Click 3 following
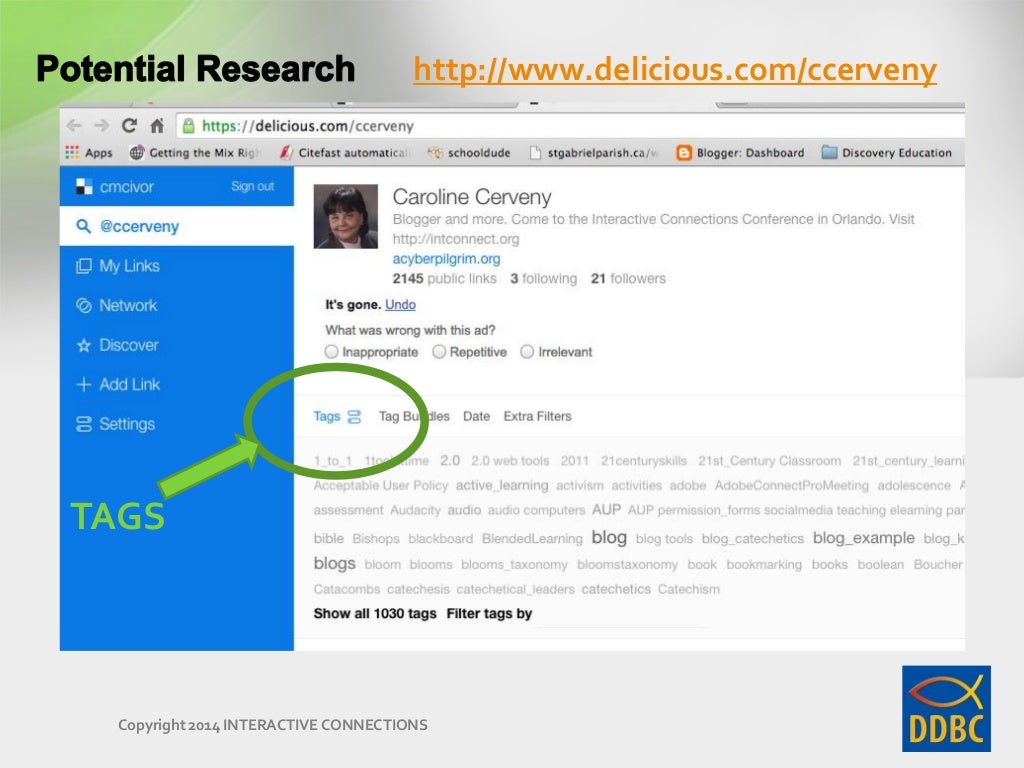The image size is (1024, 768). point(544,279)
